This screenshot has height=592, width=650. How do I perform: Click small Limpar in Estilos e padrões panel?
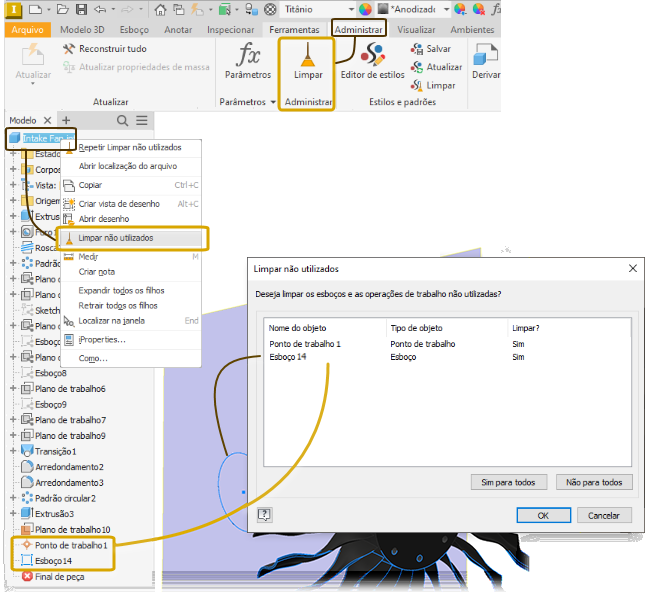pyautogui.click(x=433, y=85)
